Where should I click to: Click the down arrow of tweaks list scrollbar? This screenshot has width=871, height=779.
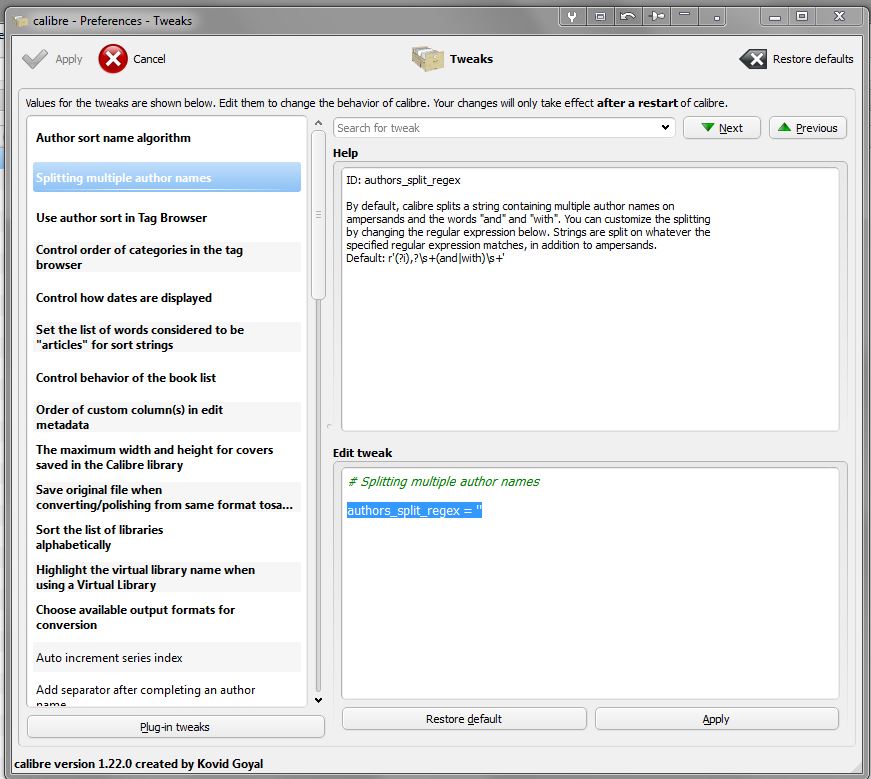click(x=318, y=700)
